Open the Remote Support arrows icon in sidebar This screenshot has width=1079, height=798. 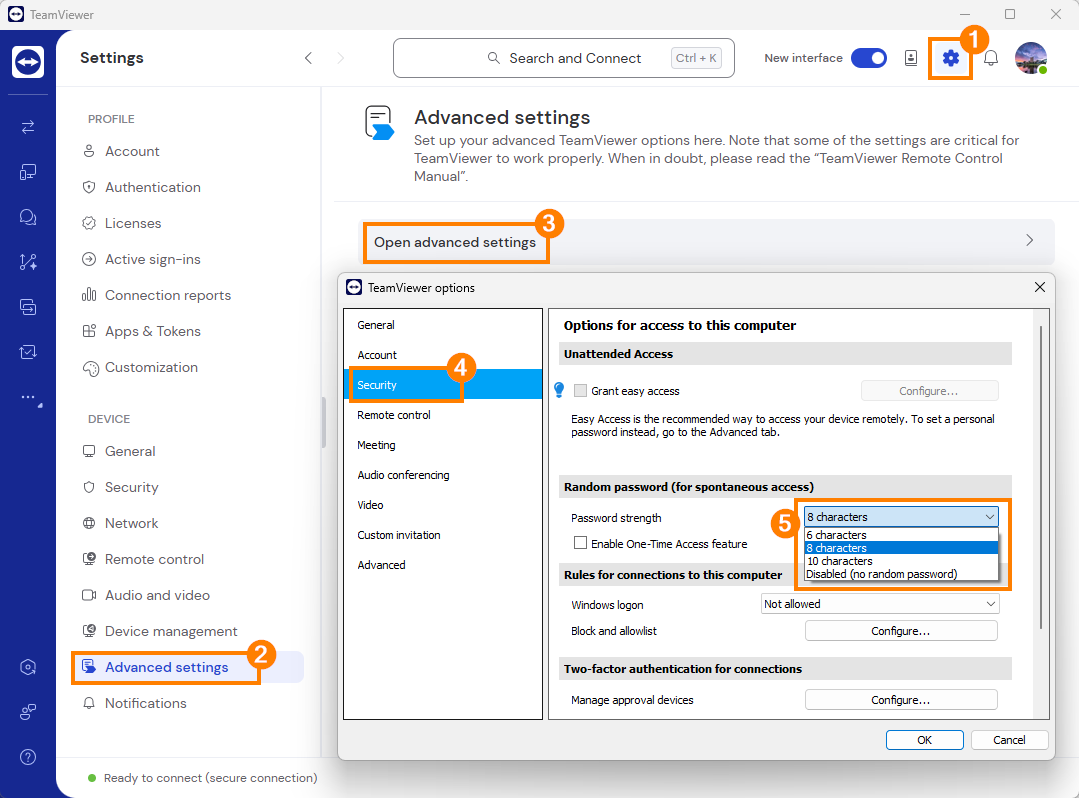[x=28, y=127]
